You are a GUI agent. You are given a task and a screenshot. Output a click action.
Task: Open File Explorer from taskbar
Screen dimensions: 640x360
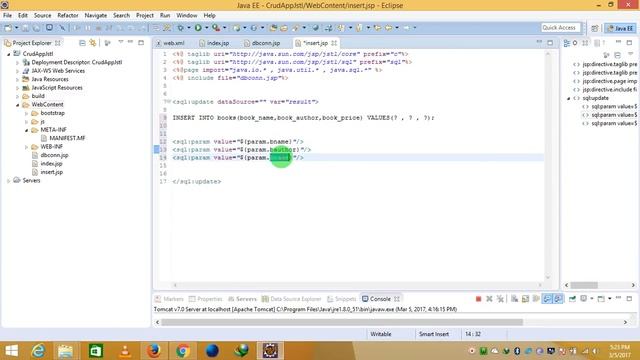coord(65,351)
